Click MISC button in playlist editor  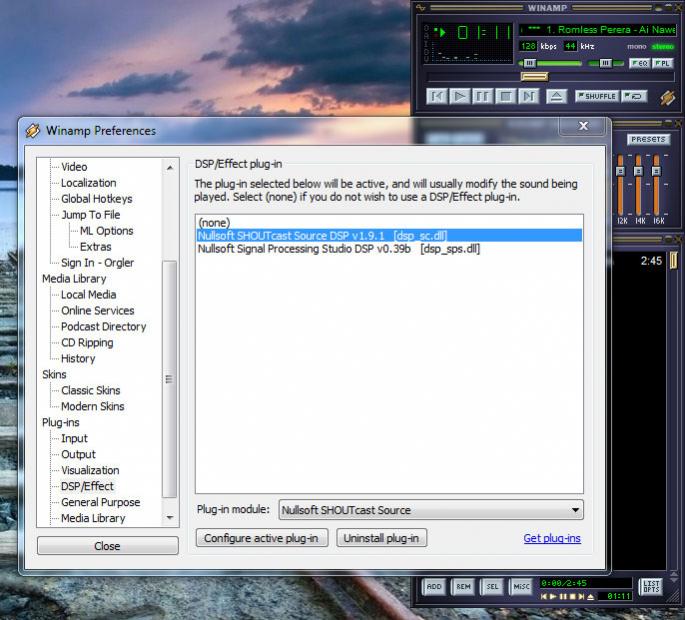coord(521,586)
